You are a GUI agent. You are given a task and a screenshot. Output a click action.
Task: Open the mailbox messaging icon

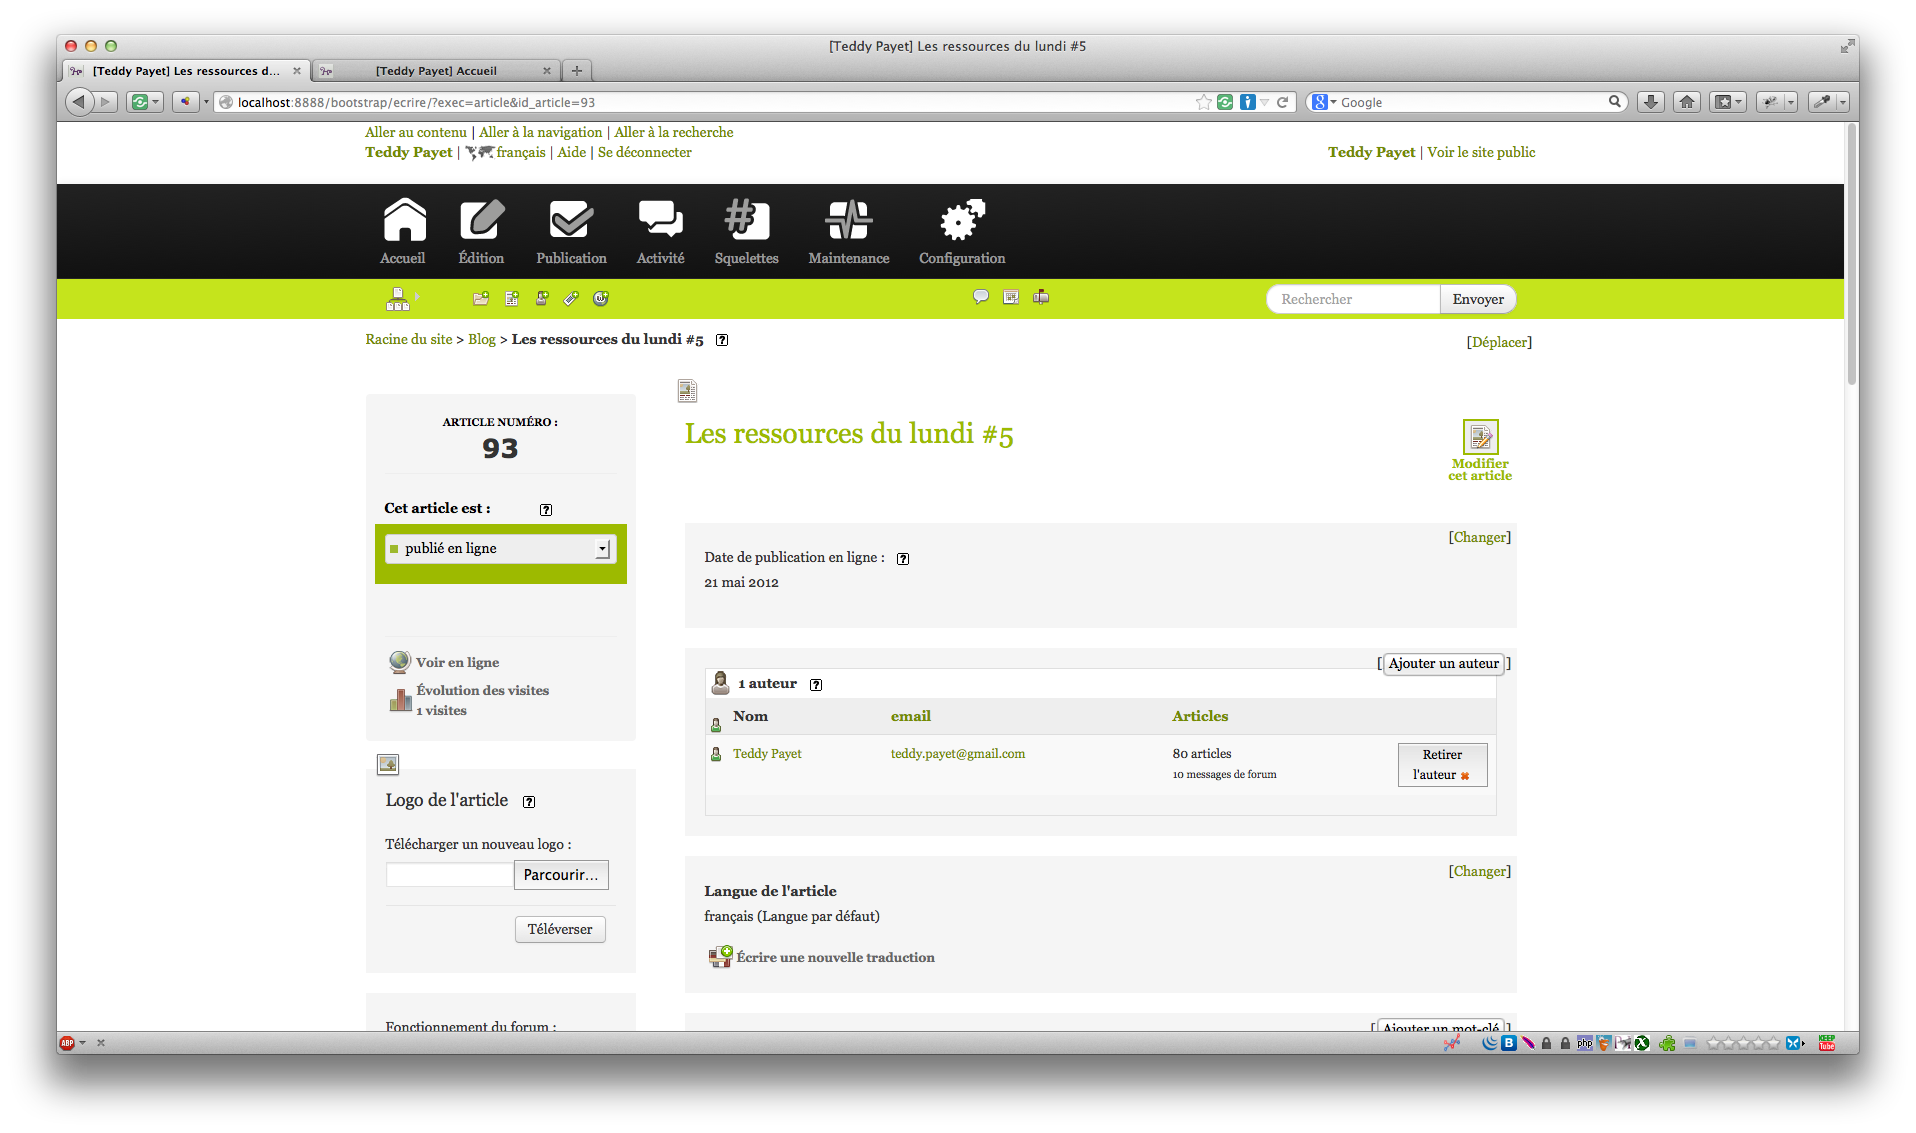click(1041, 297)
